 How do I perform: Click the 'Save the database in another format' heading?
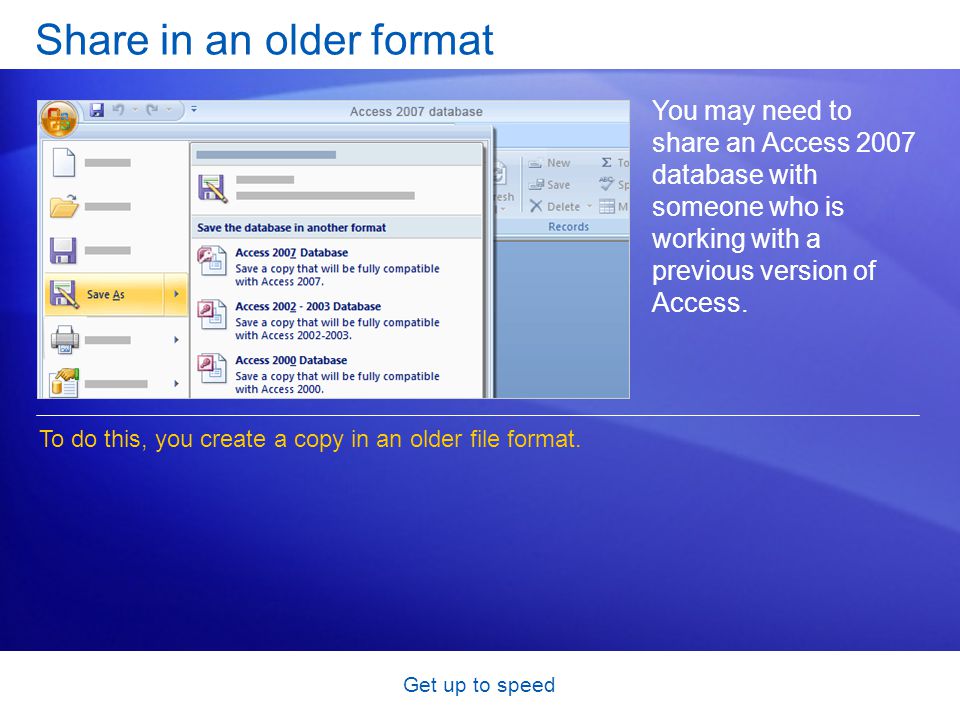tap(291, 228)
